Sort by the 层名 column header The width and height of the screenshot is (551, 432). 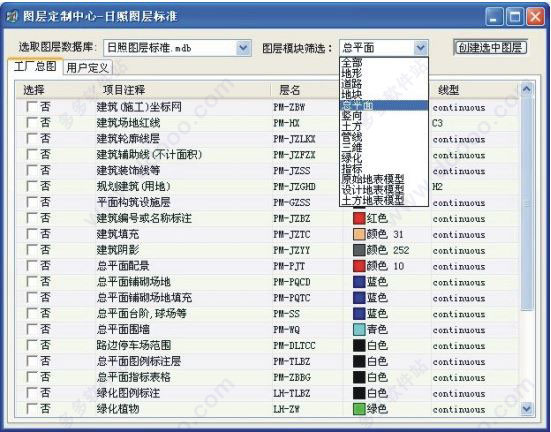point(305,90)
